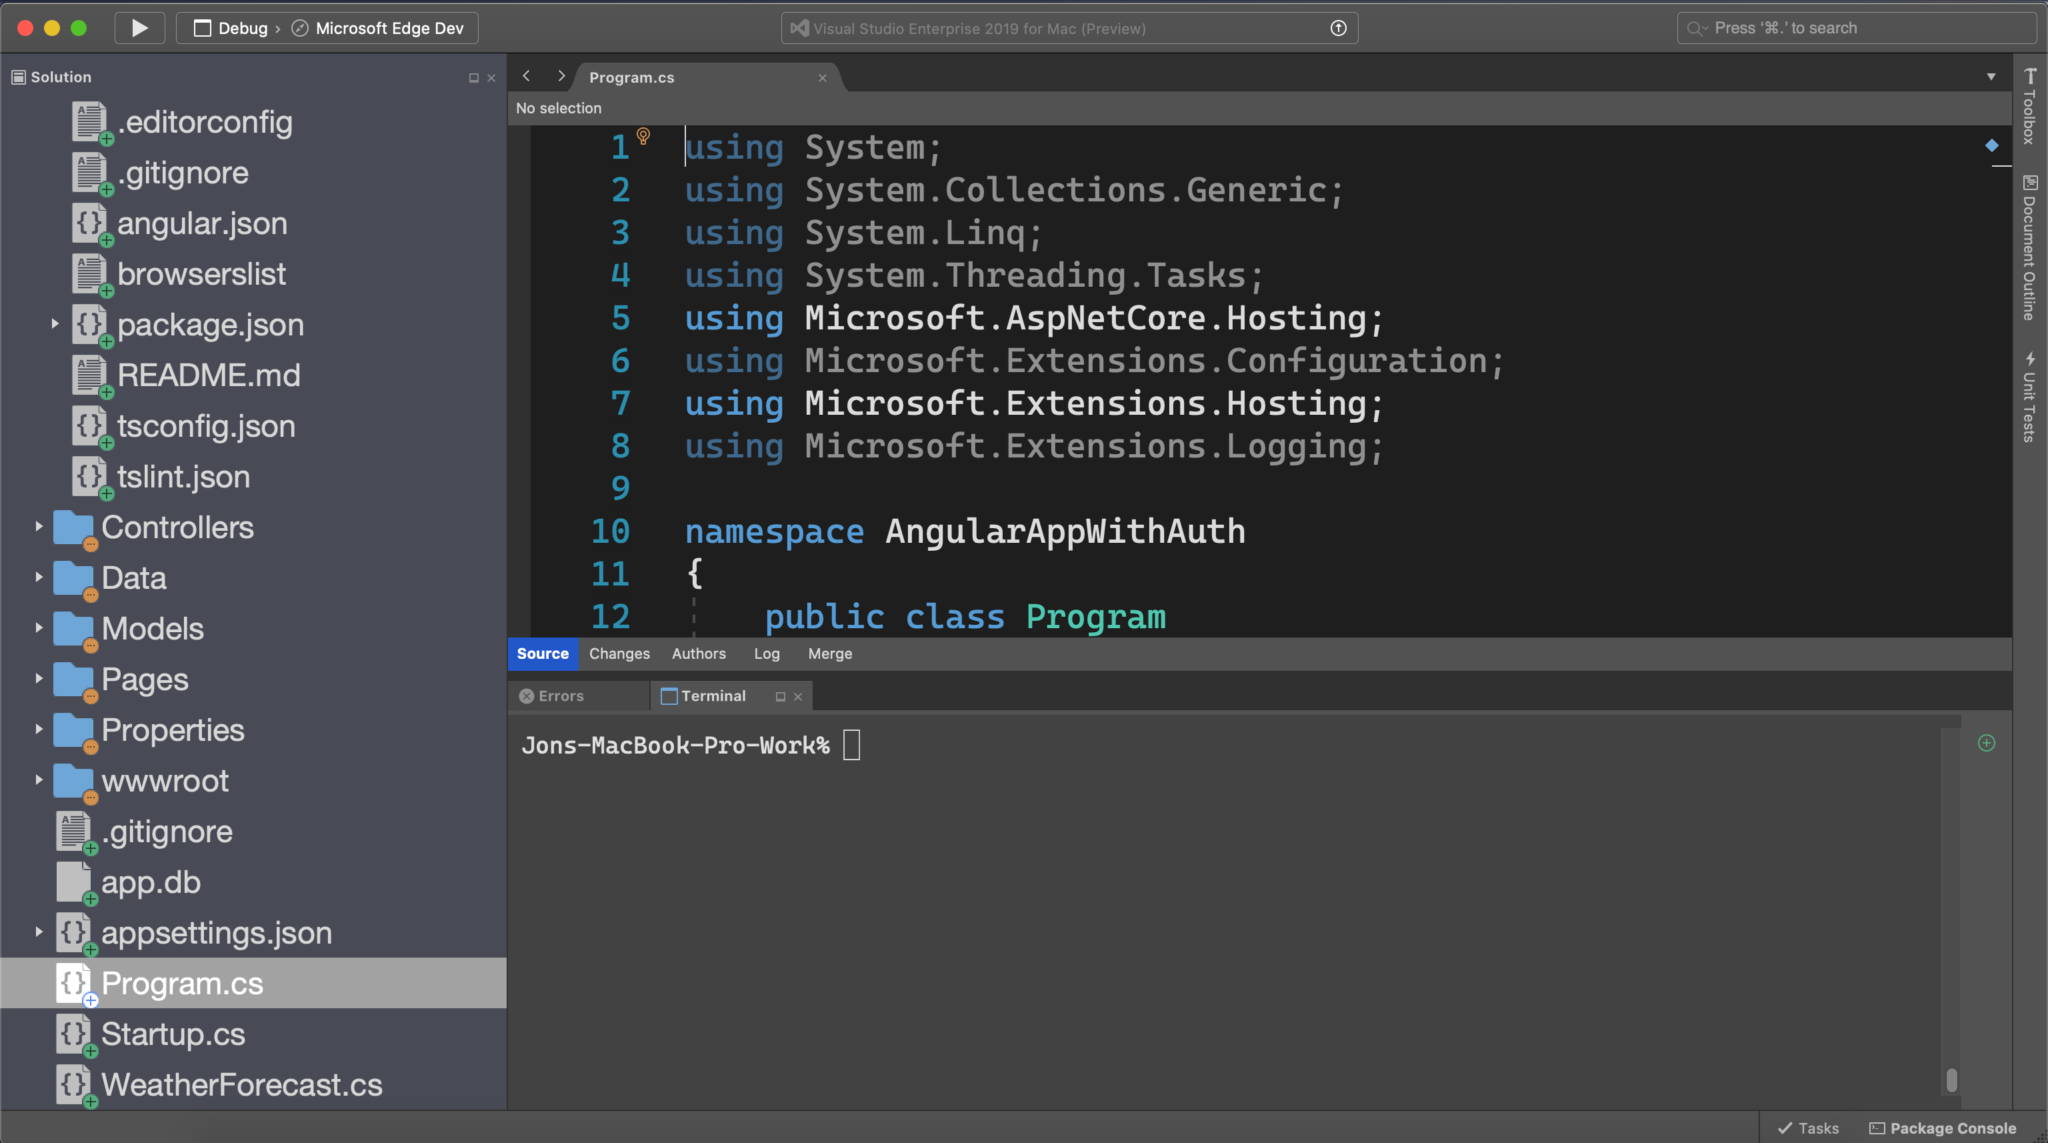Expand the Models folder
The width and height of the screenshot is (2048, 1143).
click(x=38, y=627)
